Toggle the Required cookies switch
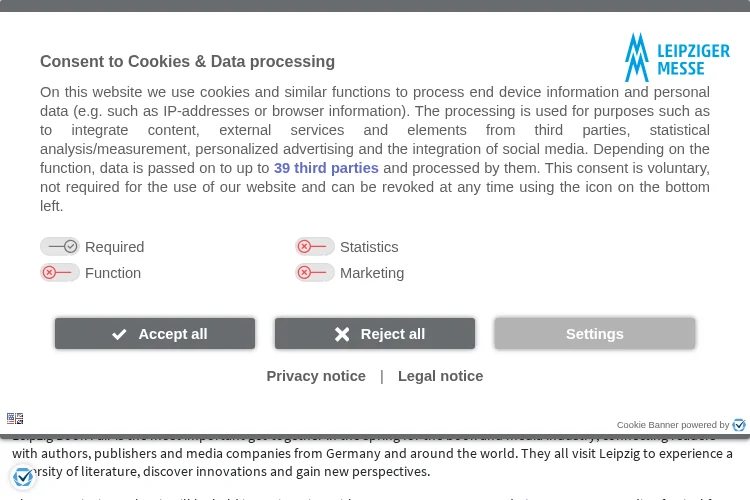 tap(60, 247)
